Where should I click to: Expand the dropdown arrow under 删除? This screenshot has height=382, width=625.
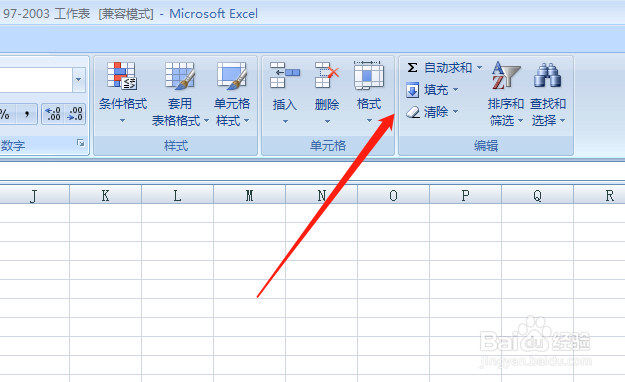pos(327,121)
